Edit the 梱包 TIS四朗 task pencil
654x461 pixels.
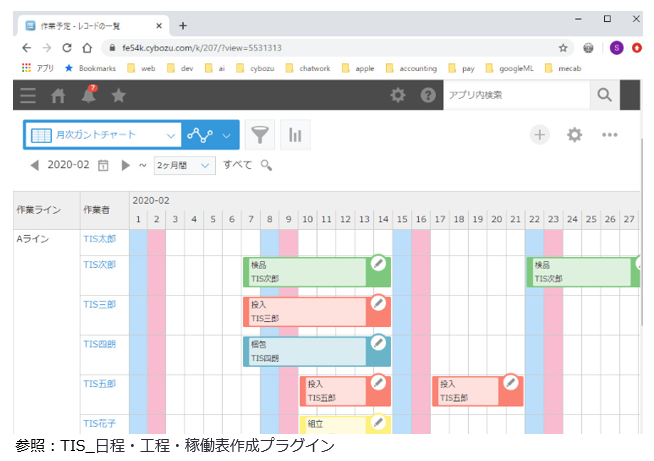pos(378,343)
